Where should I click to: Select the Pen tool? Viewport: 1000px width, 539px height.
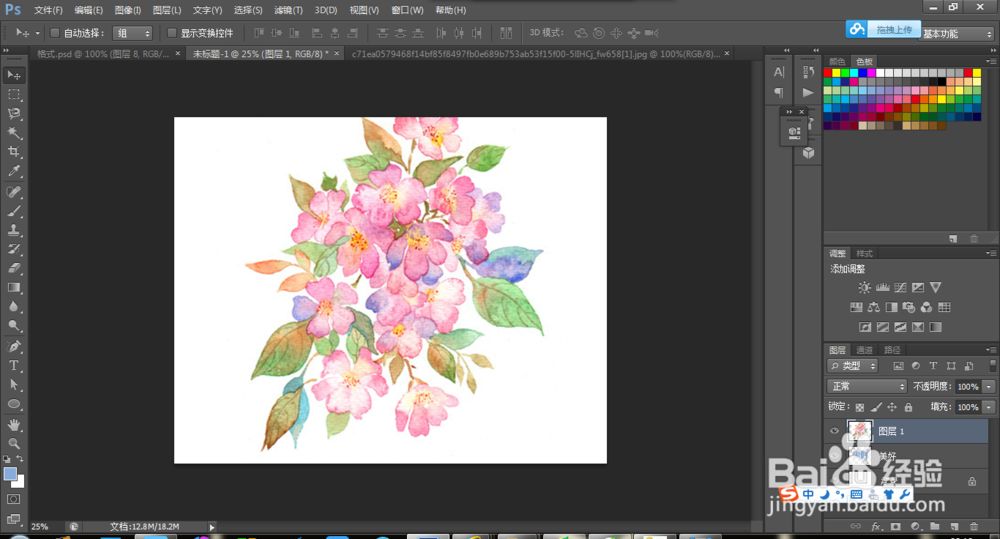(x=13, y=346)
